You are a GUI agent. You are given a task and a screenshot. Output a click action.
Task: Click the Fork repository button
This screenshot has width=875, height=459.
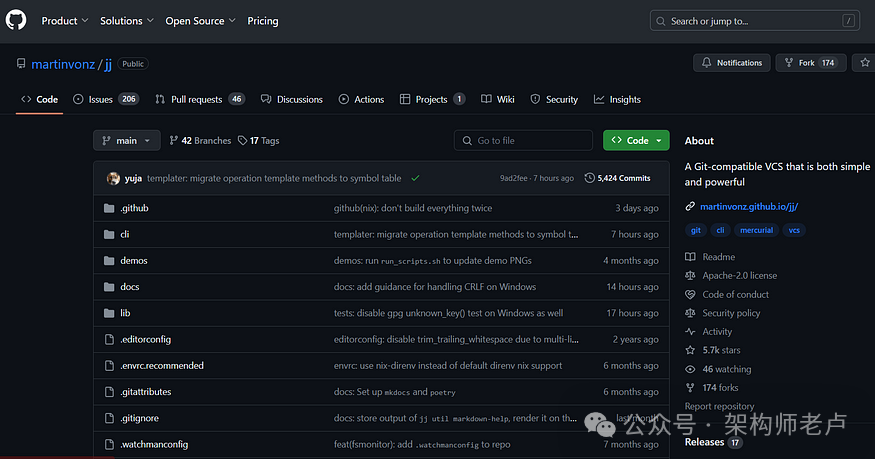(808, 63)
